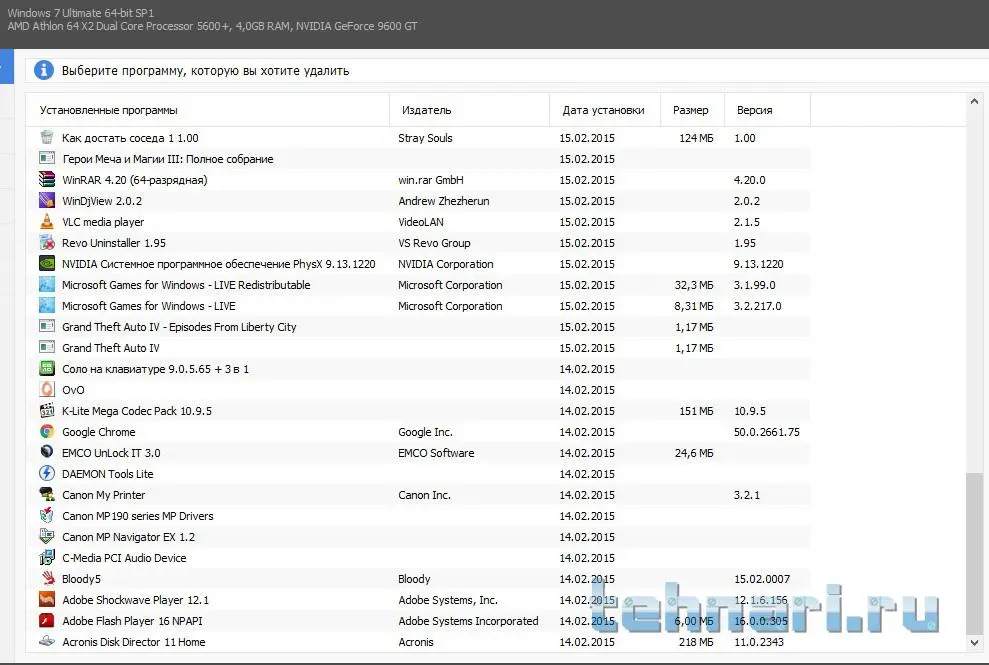Click publisher win.rar GmbH
The height and width of the screenshot is (665, 989).
point(431,180)
